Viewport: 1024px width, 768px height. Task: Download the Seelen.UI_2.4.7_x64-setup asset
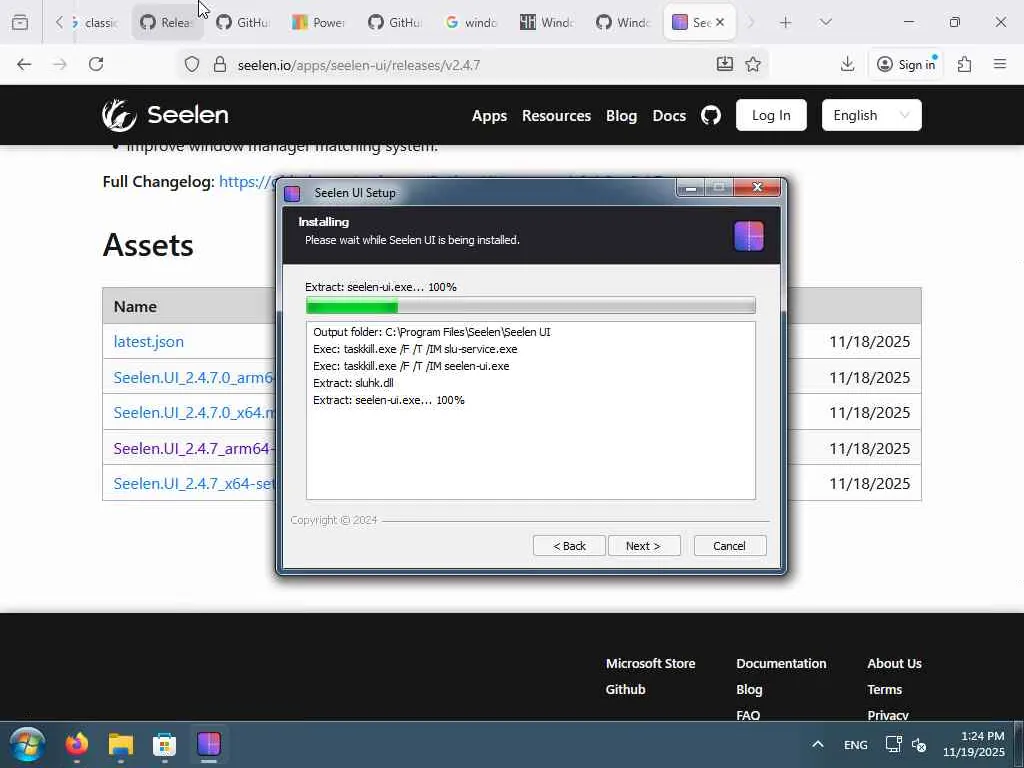click(x=194, y=483)
